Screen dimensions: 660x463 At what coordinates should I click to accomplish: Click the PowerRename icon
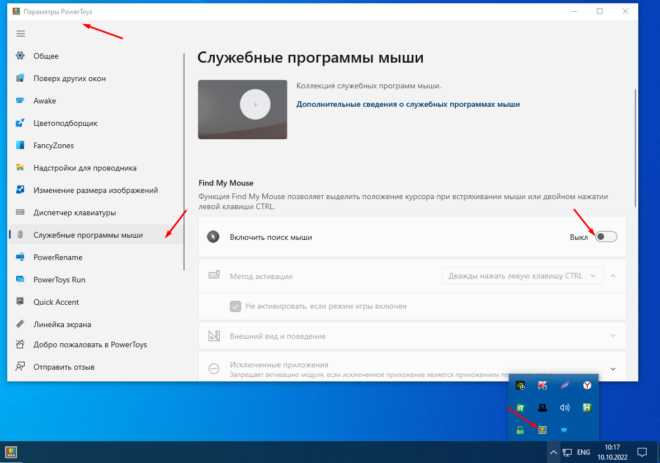(20, 257)
